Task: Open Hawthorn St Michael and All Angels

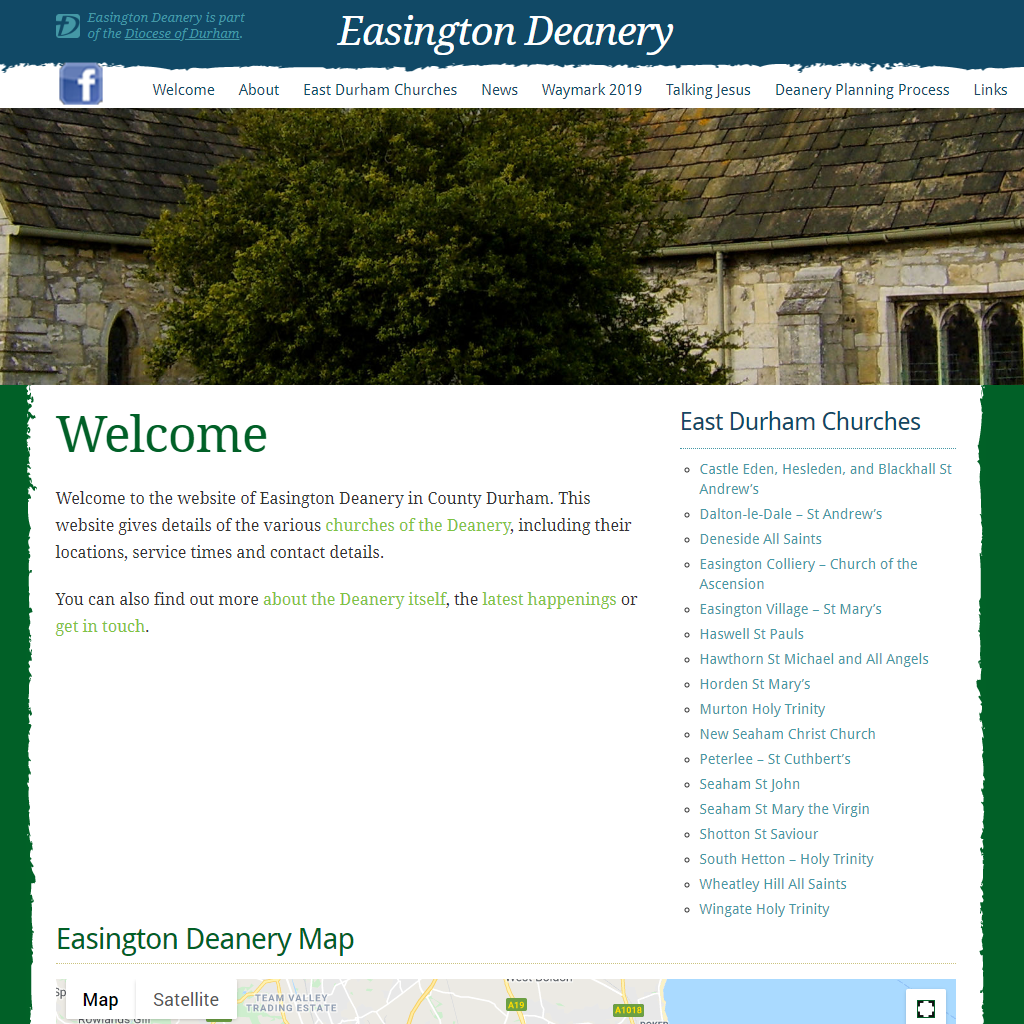Action: (814, 660)
